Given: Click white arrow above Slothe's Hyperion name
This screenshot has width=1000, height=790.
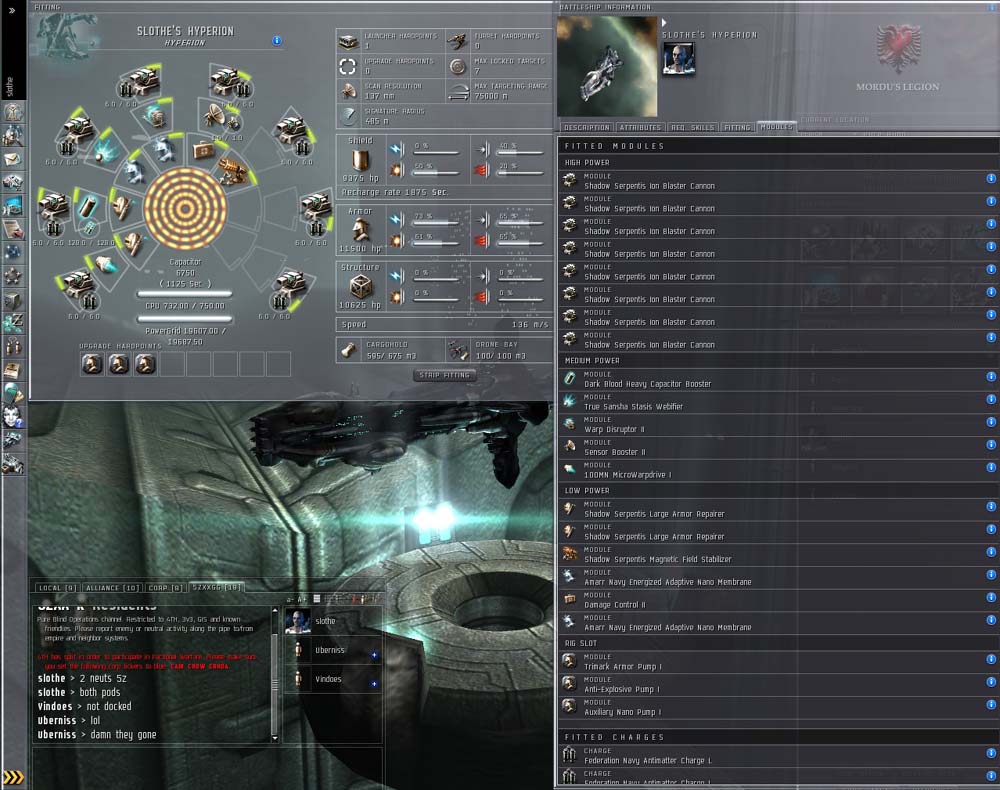Looking at the screenshot, I should (664, 23).
